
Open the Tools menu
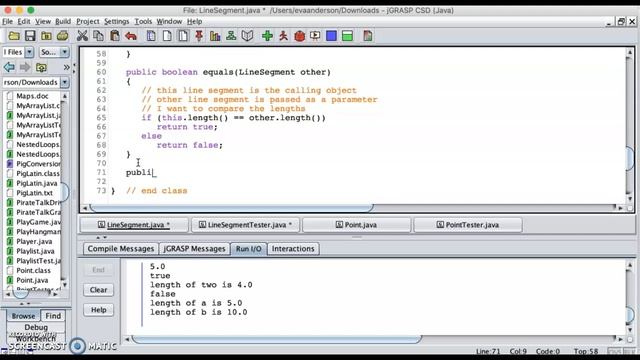(143, 21)
